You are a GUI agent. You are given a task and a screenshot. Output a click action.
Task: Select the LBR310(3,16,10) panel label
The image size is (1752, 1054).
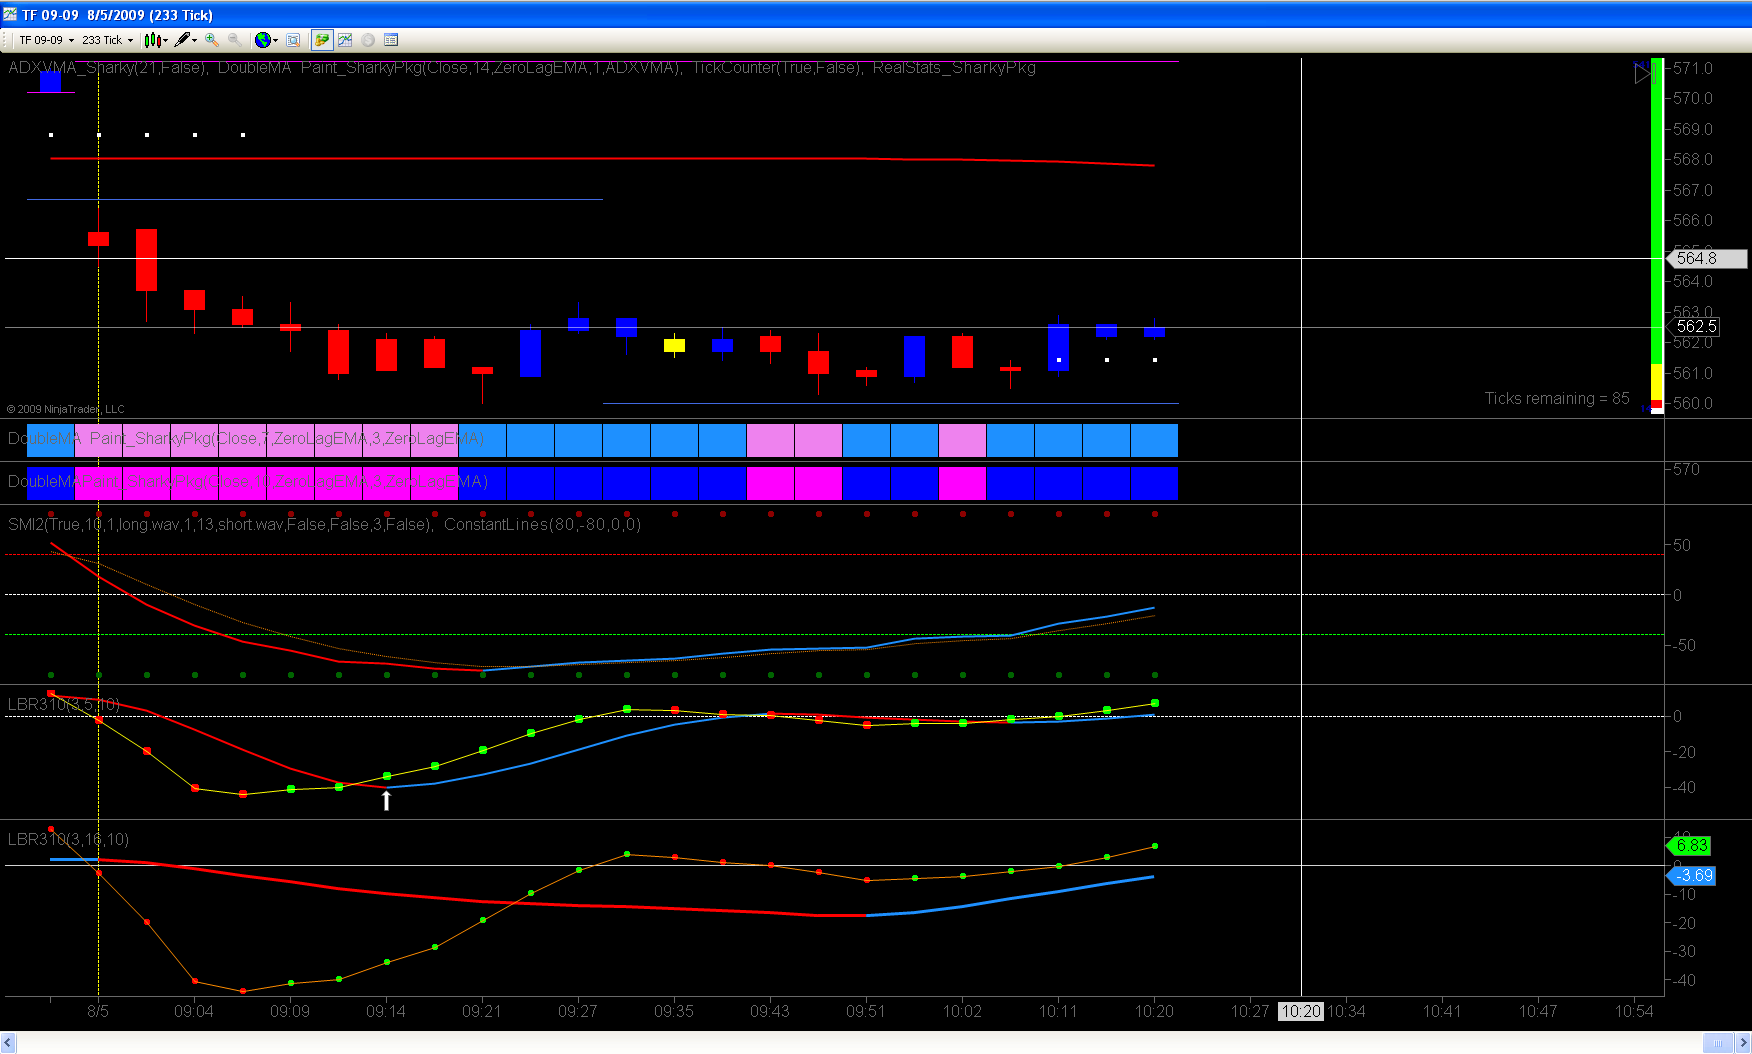coord(68,839)
